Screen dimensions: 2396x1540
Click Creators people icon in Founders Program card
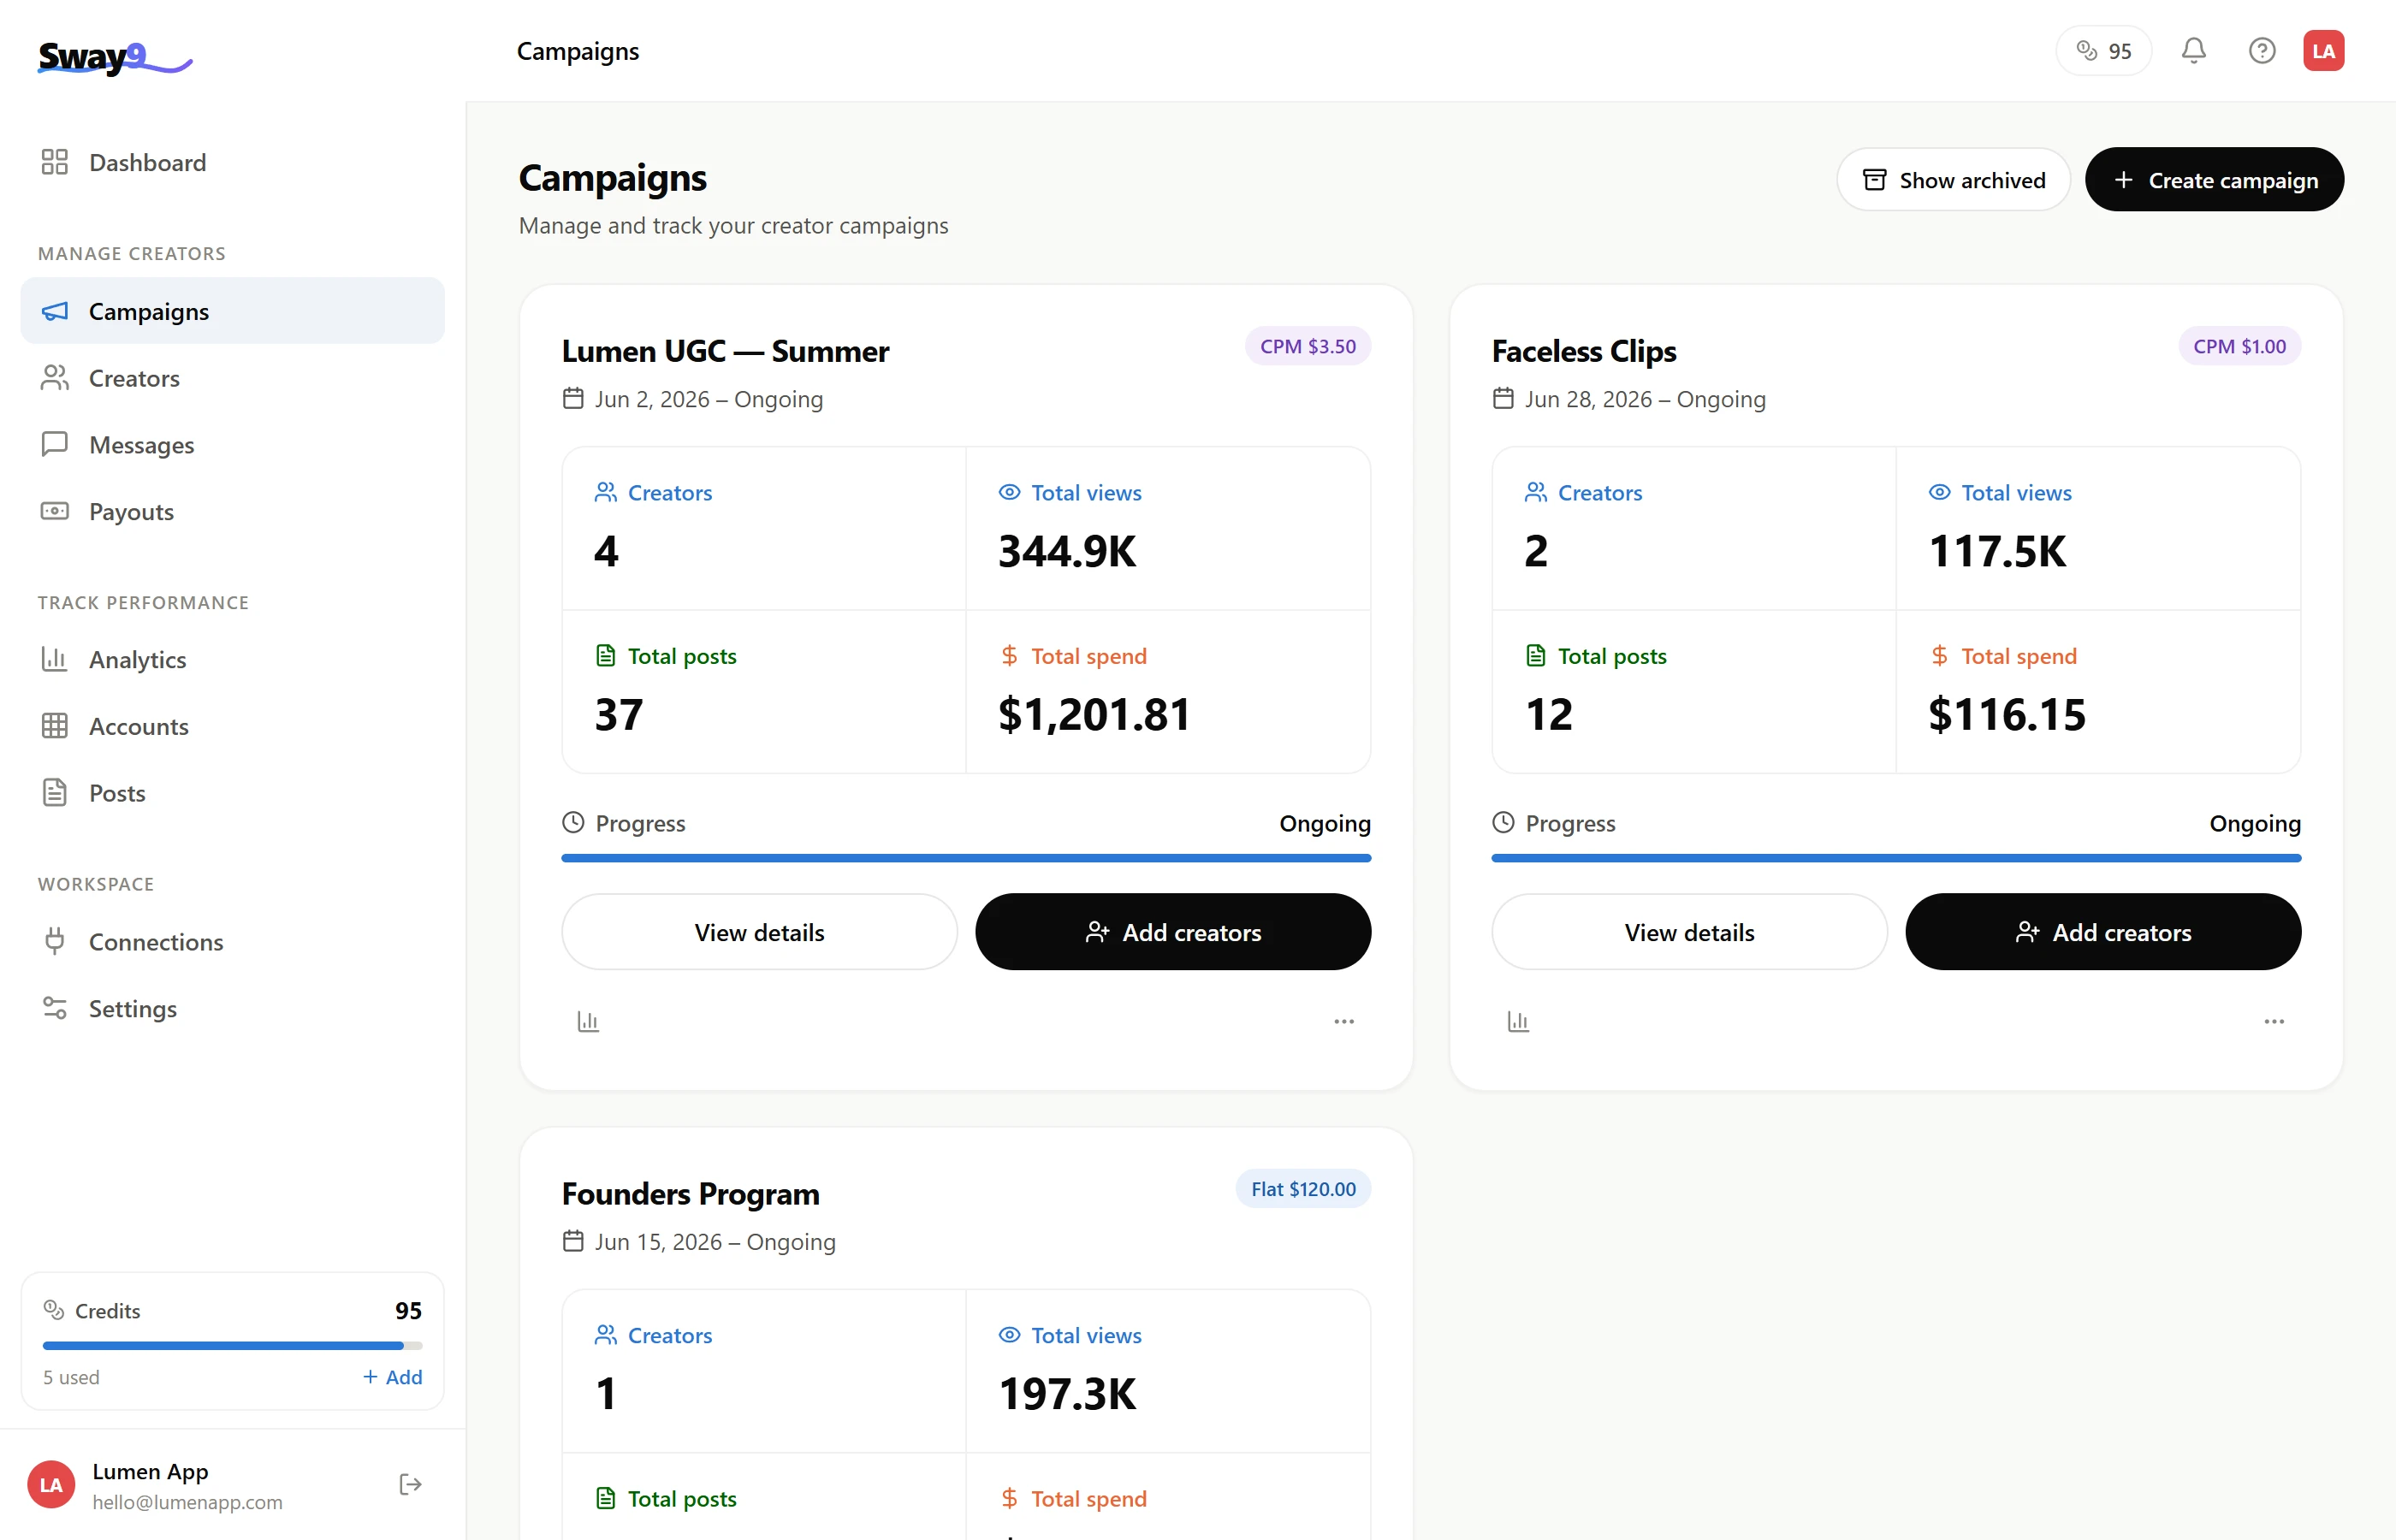(606, 1335)
